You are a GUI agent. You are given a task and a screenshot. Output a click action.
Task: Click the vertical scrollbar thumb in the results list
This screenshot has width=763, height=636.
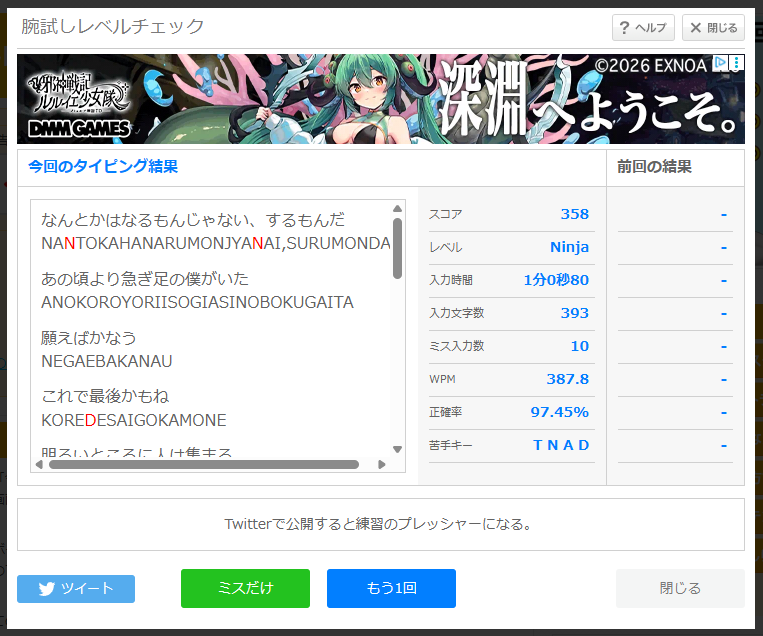tap(398, 248)
